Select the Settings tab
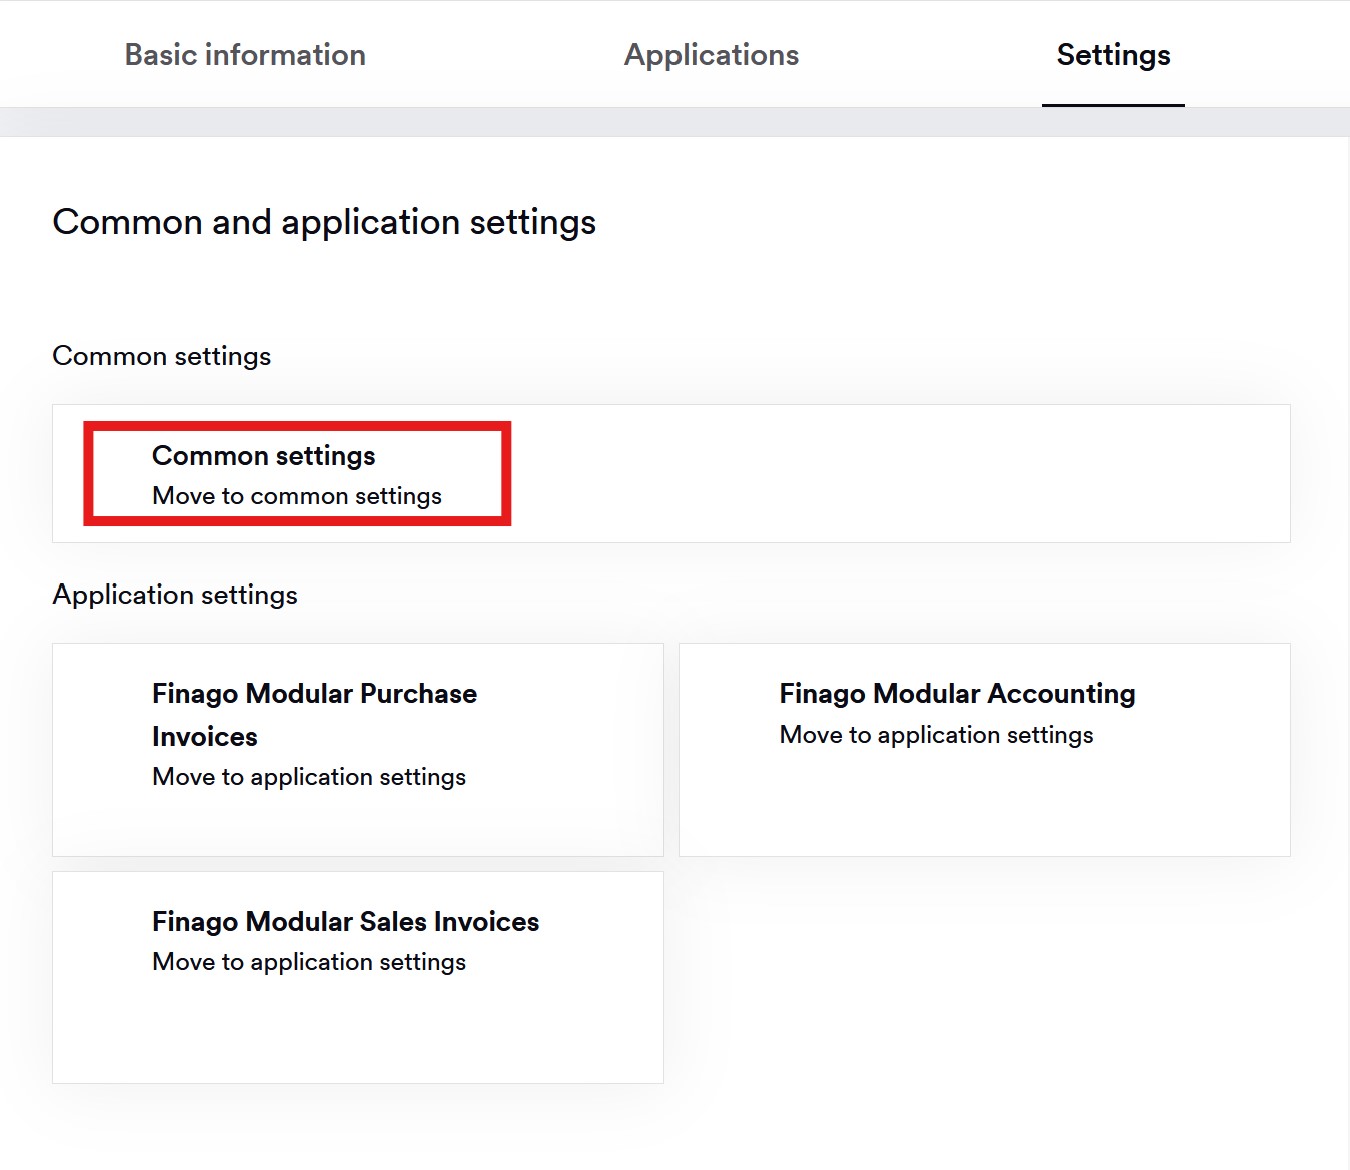This screenshot has width=1350, height=1170. point(1113,55)
